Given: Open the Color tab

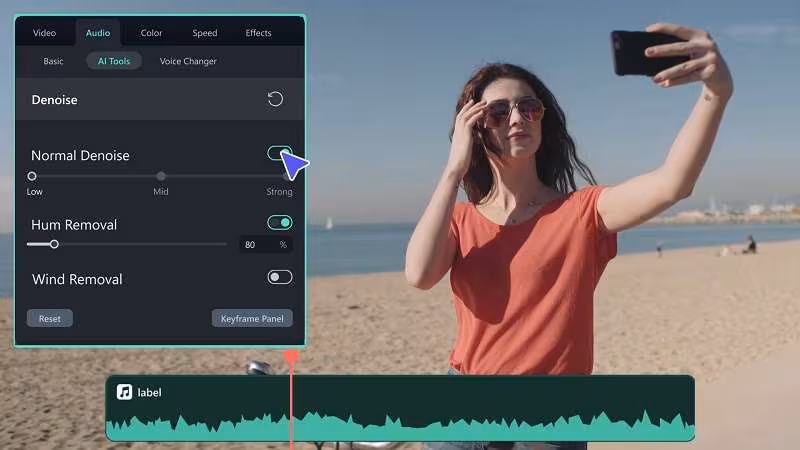Looking at the screenshot, I should point(152,33).
